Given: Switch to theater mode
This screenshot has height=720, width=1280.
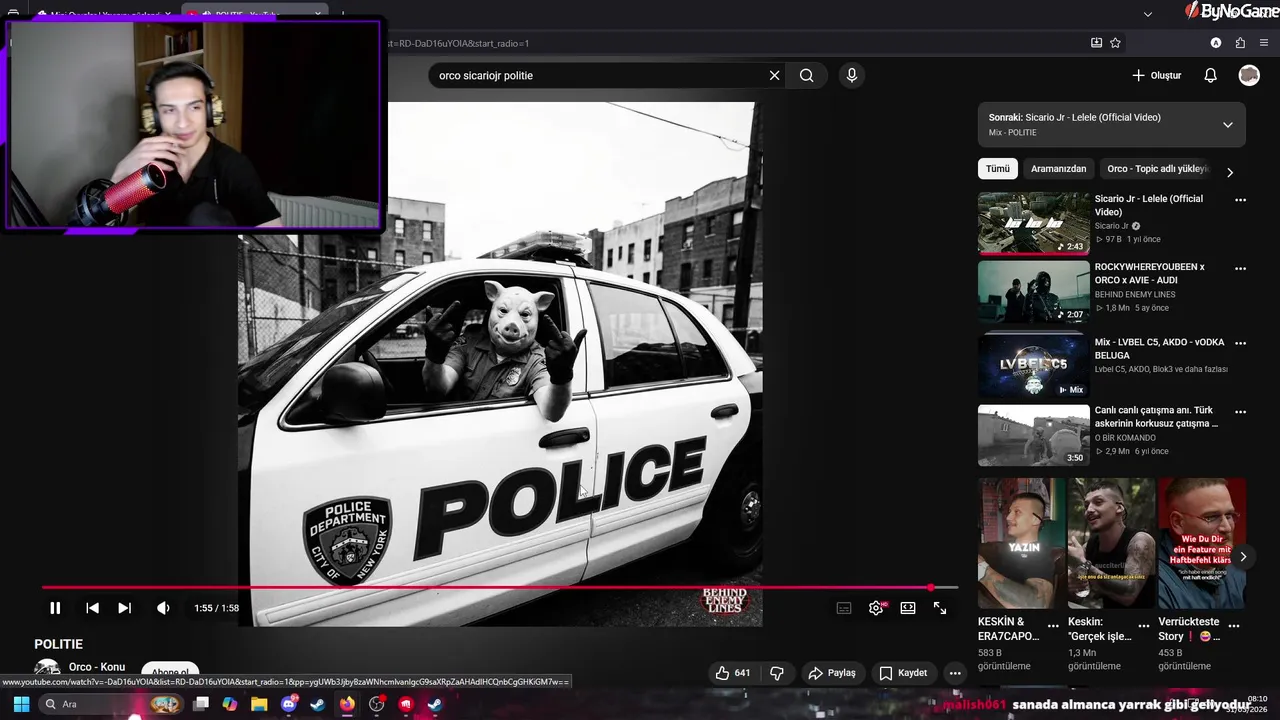Looking at the screenshot, I should pyautogui.click(x=908, y=608).
